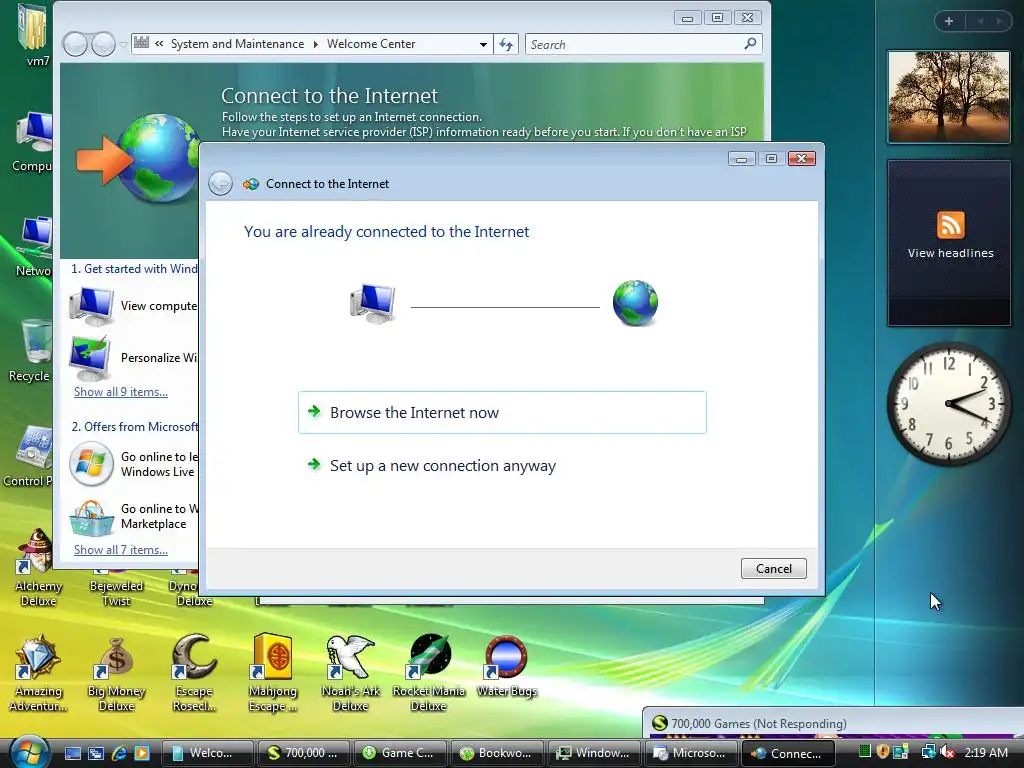
Task: Click the tree slideshow gadget picture
Action: click(x=948, y=97)
